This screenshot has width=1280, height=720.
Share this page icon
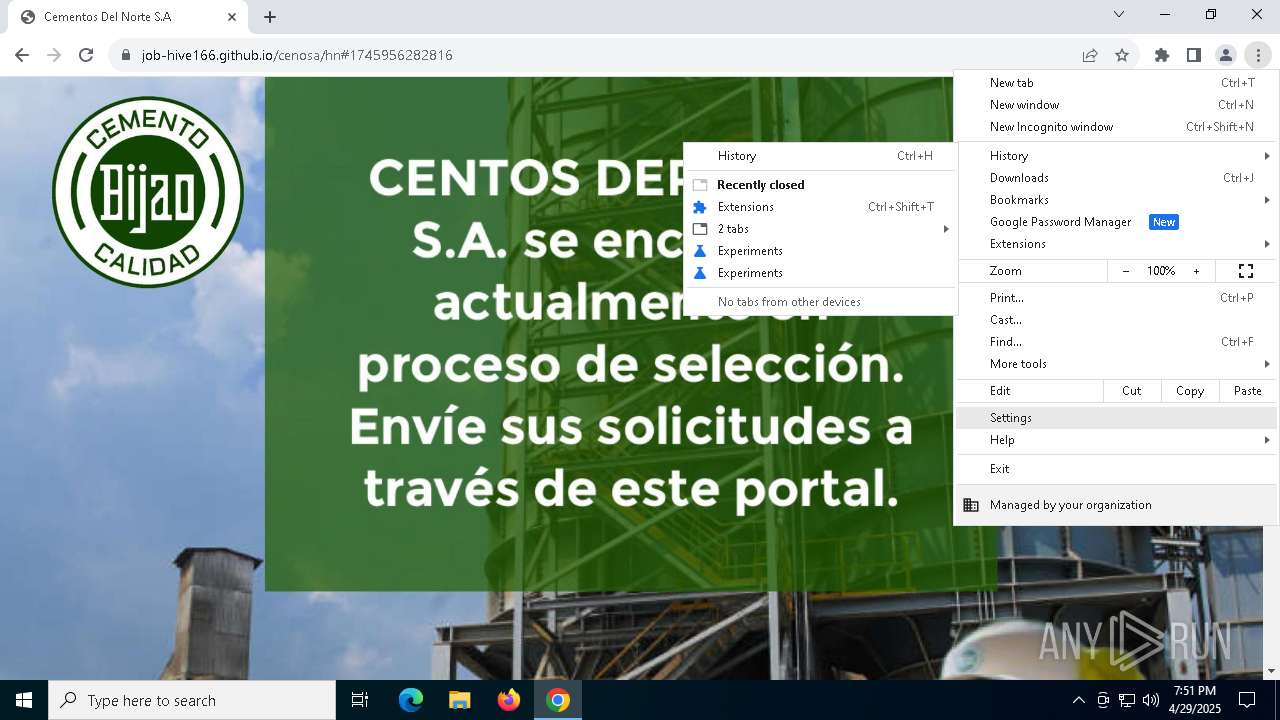[1090, 55]
